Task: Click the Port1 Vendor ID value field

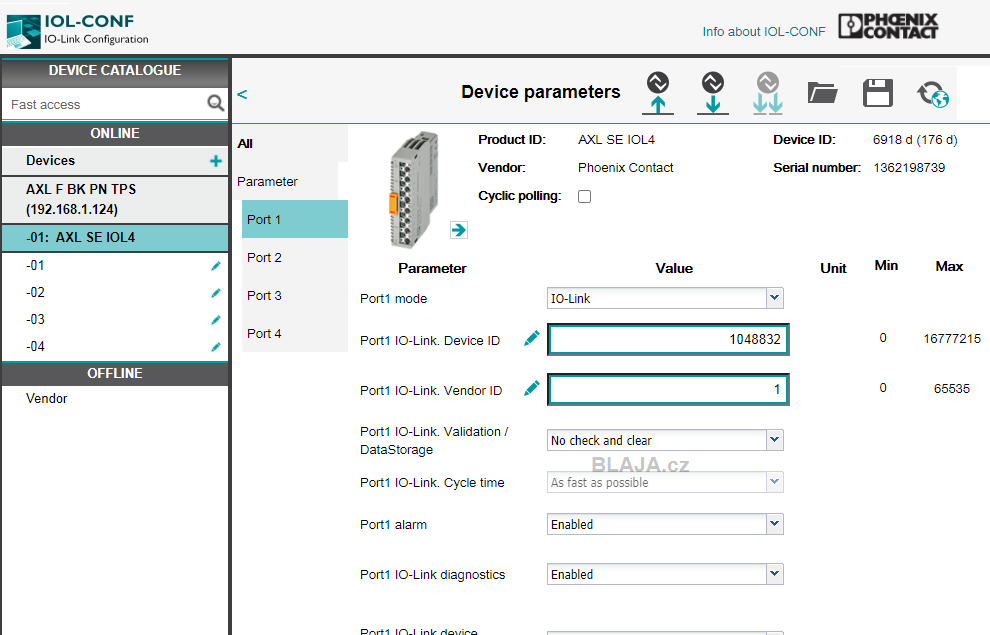Action: pos(668,389)
